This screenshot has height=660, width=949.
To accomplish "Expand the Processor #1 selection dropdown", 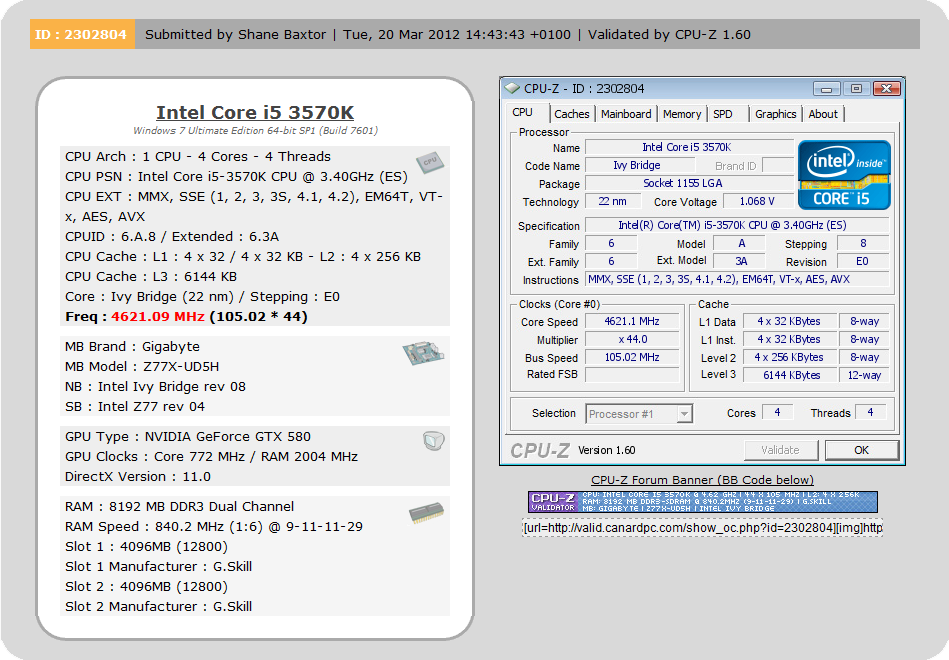I will click(x=685, y=414).
